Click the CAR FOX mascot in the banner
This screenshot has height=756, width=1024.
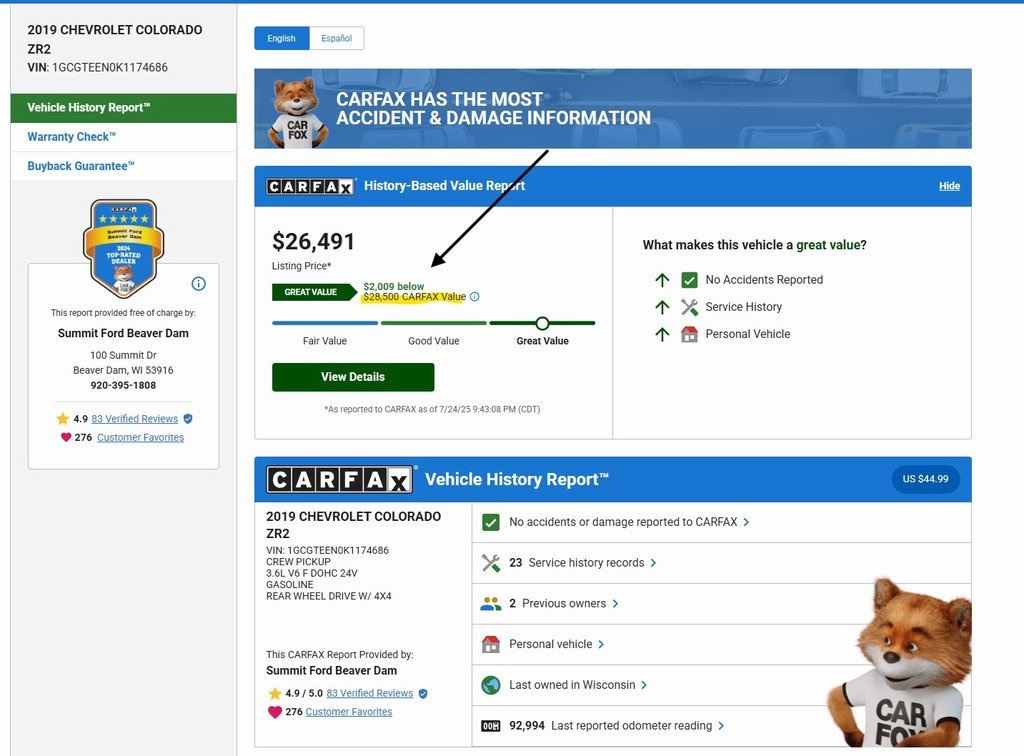[x=298, y=112]
